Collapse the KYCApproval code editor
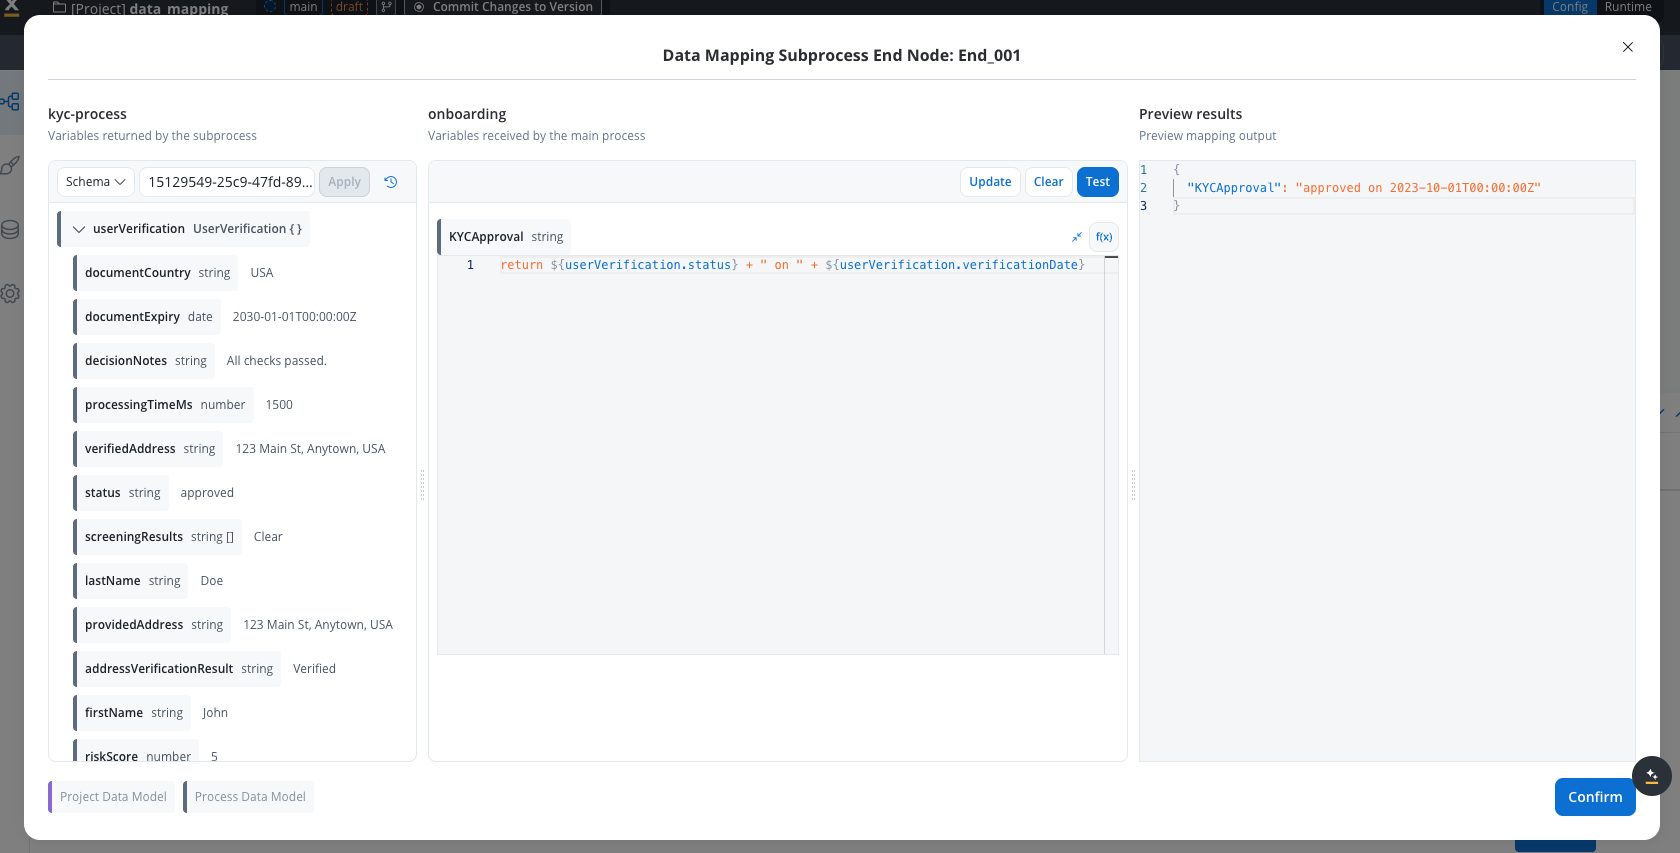The image size is (1680, 853). (x=1077, y=237)
